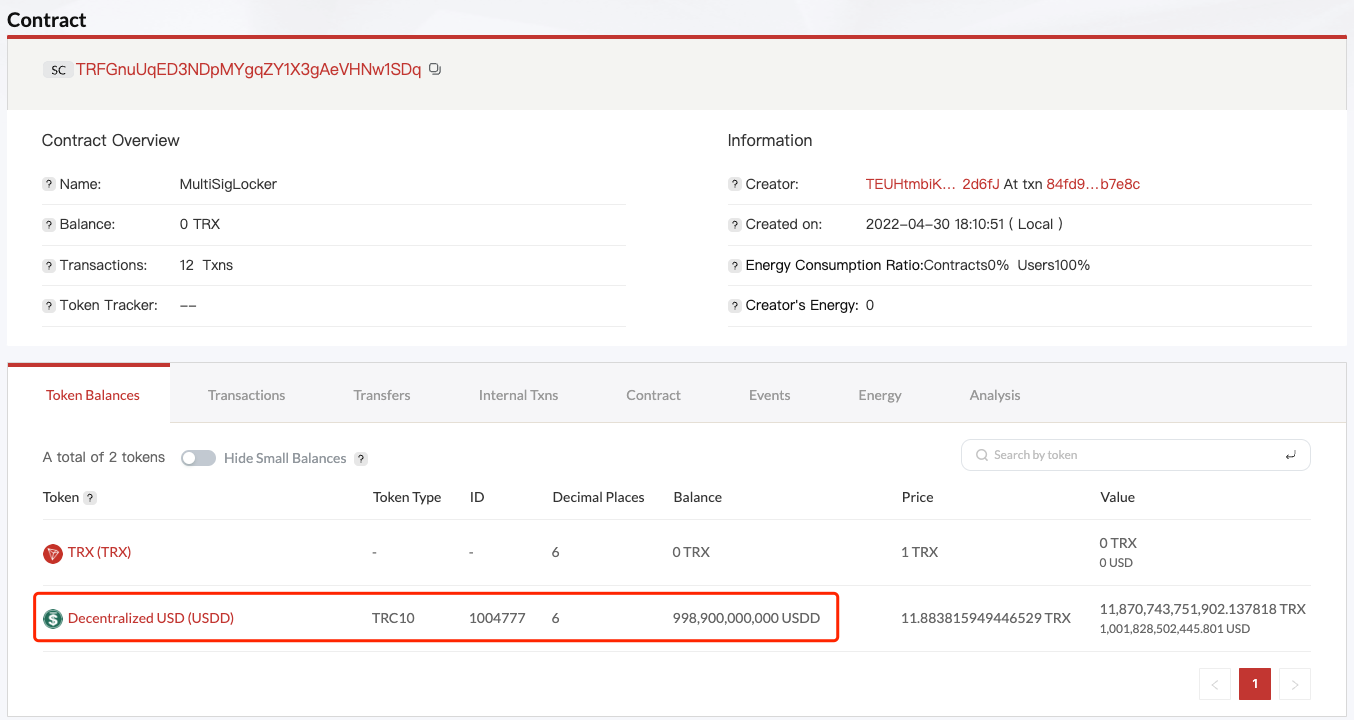Click the USDD token ID 1004777
1354x720 pixels.
[x=497, y=619]
